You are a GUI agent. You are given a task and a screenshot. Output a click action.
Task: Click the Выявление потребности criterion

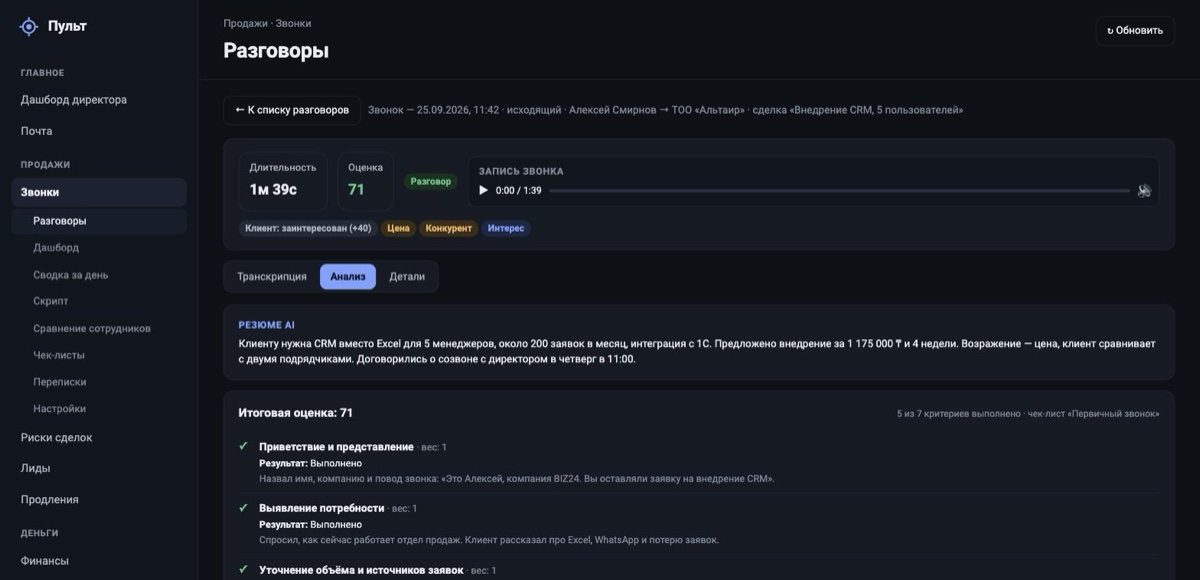point(322,508)
